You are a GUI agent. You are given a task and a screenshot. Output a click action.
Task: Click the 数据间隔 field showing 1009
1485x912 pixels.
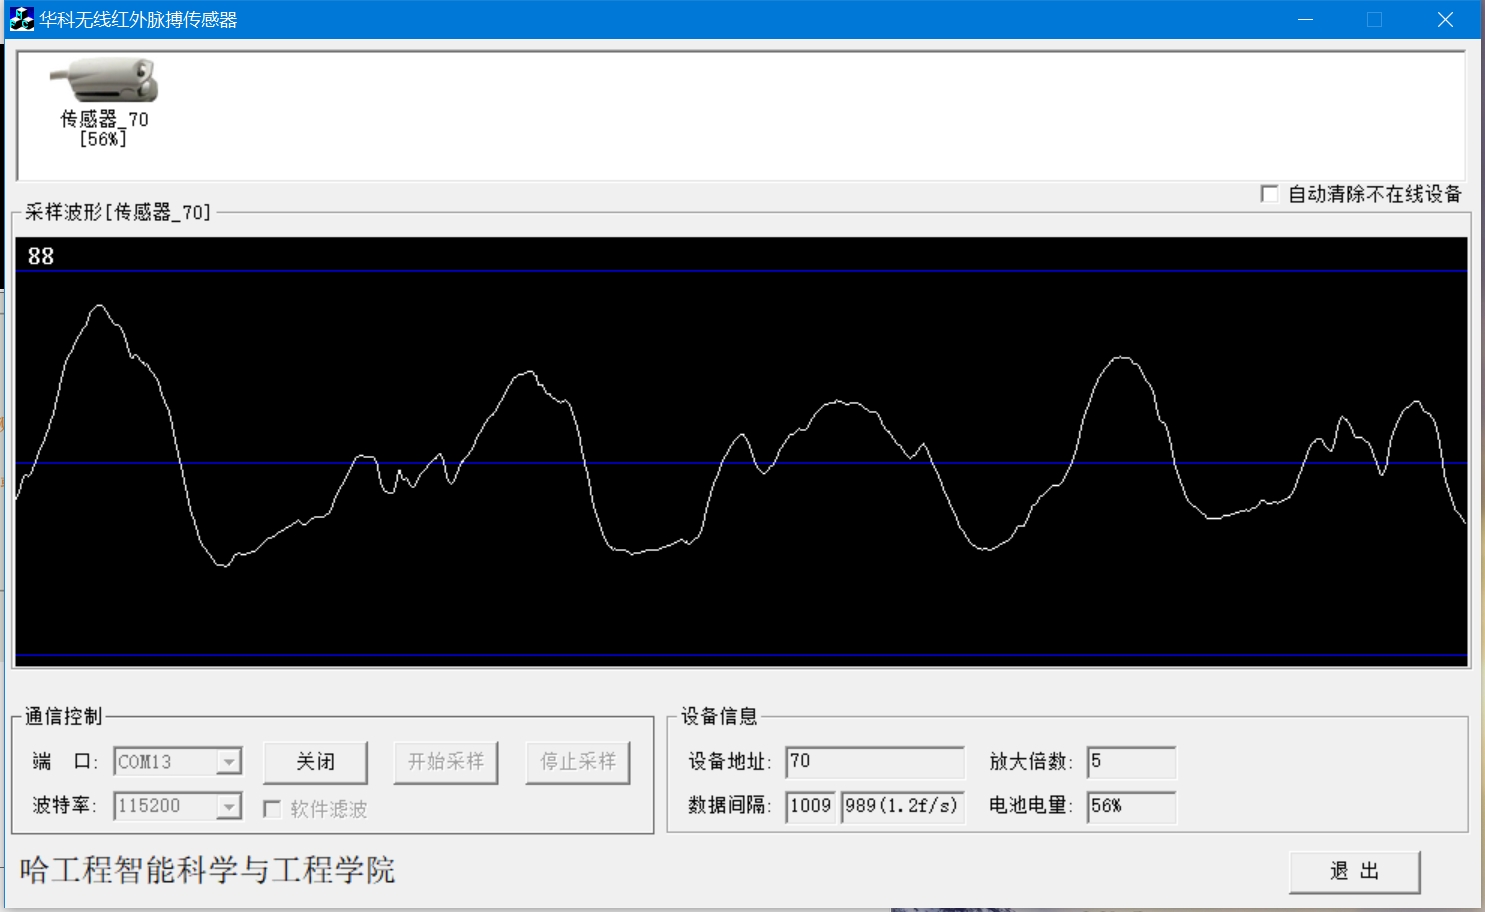pyautogui.click(x=810, y=806)
